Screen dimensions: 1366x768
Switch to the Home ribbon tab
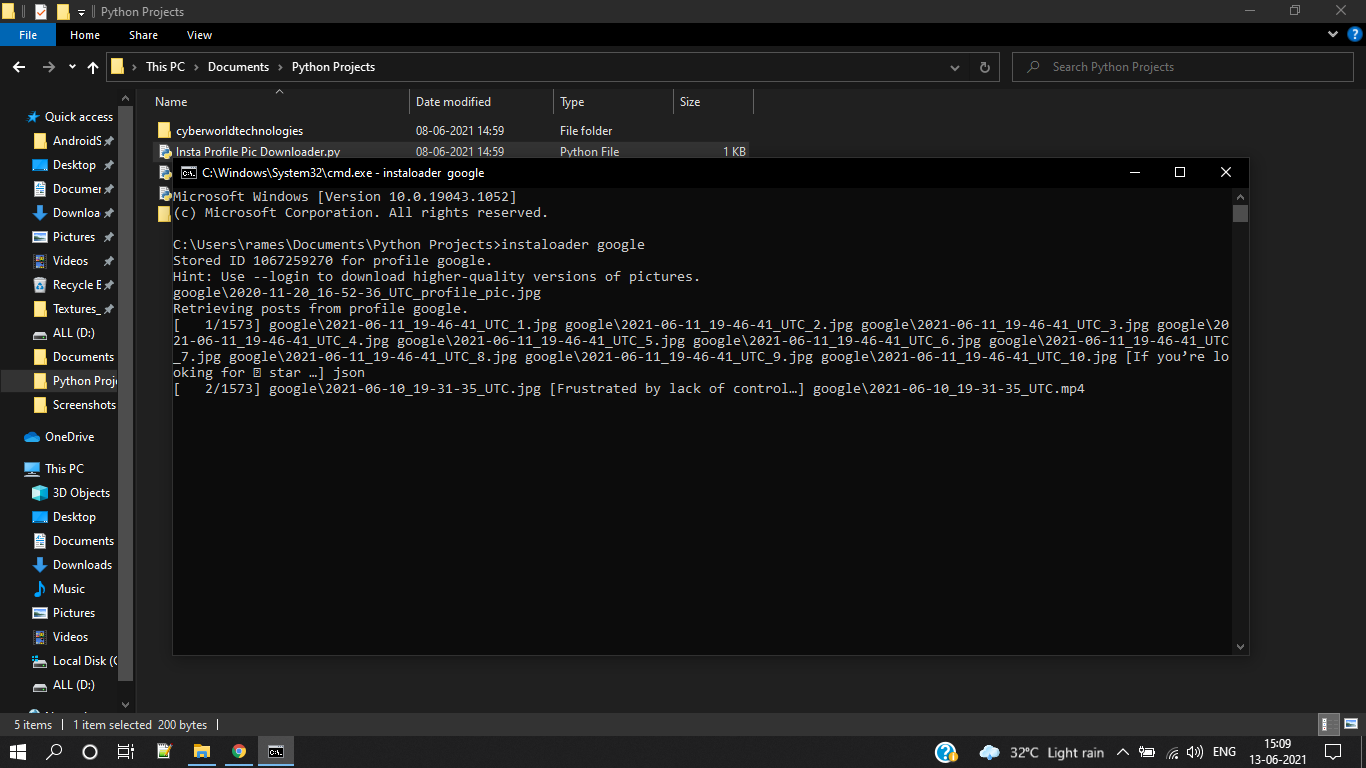[x=85, y=35]
